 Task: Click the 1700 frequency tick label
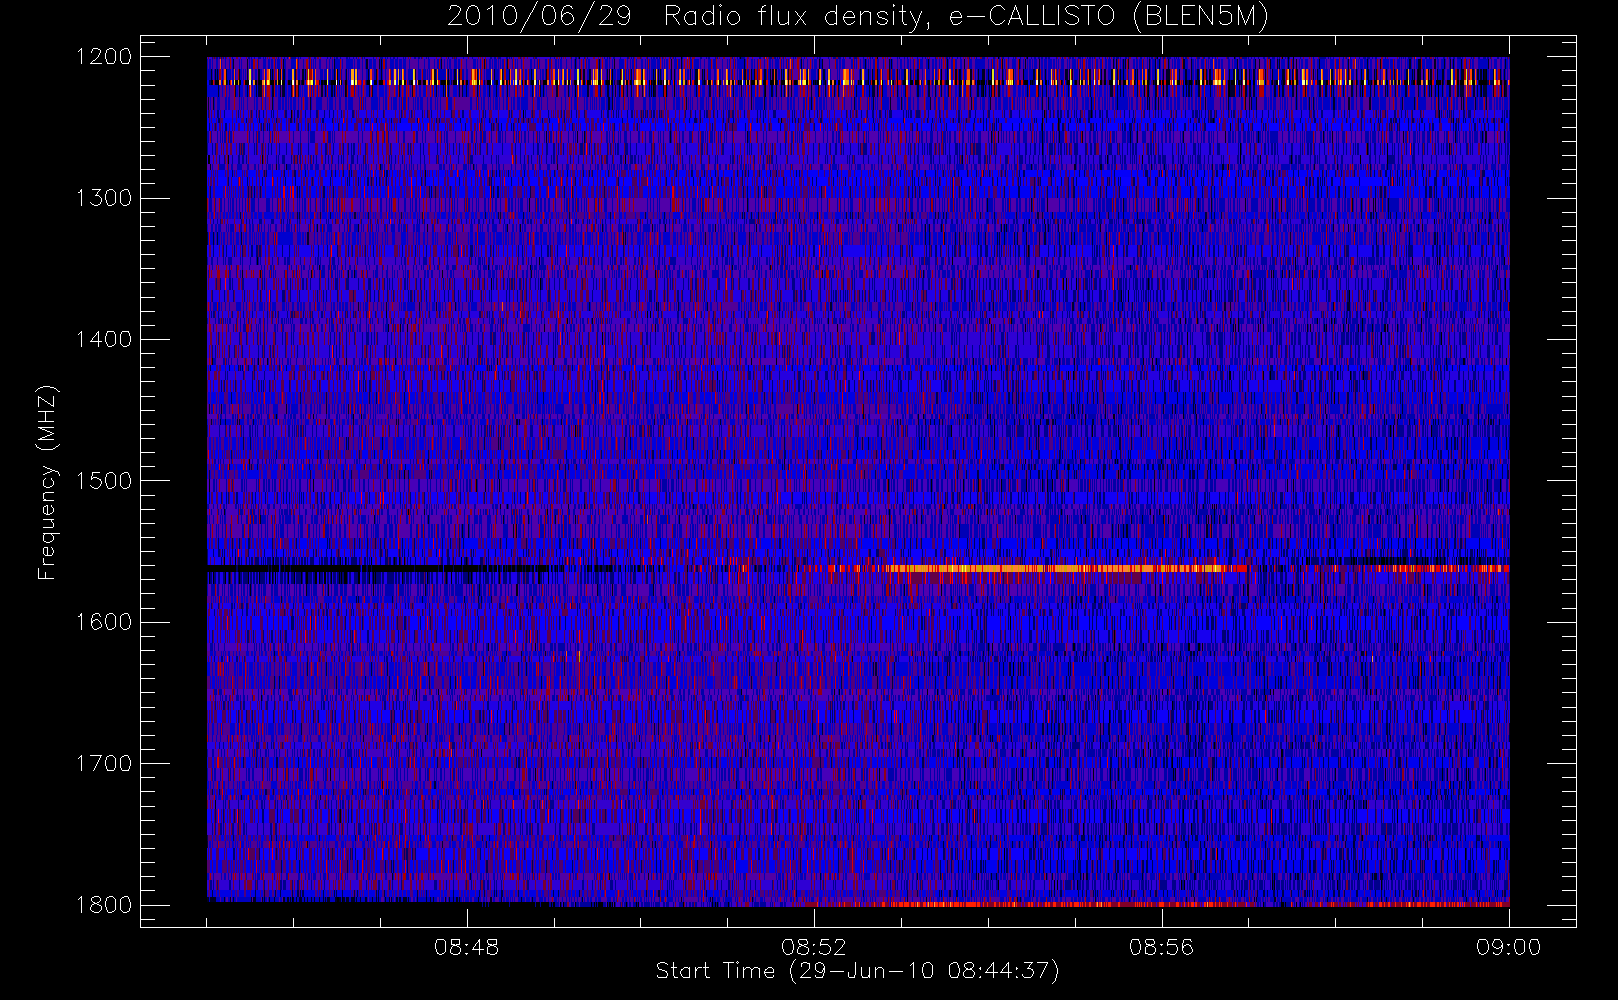coord(104,764)
